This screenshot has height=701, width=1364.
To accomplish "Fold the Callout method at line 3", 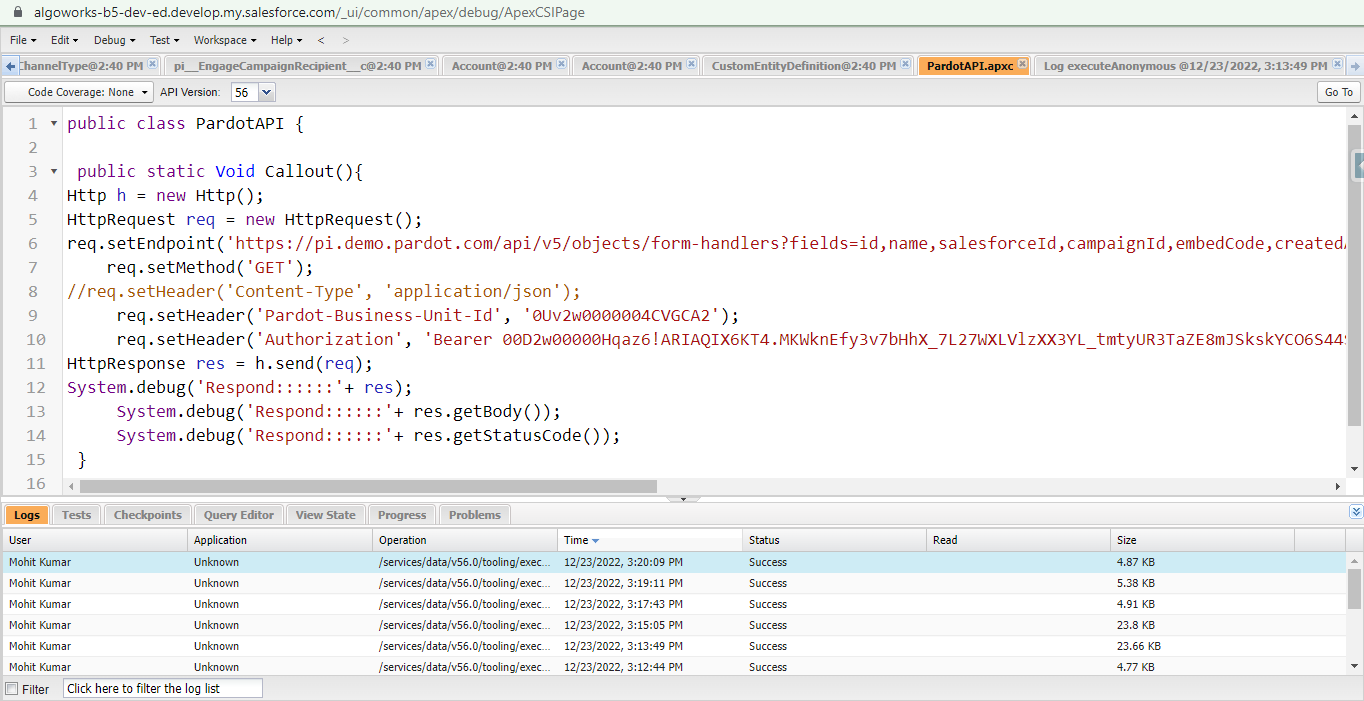I will (x=53, y=172).
